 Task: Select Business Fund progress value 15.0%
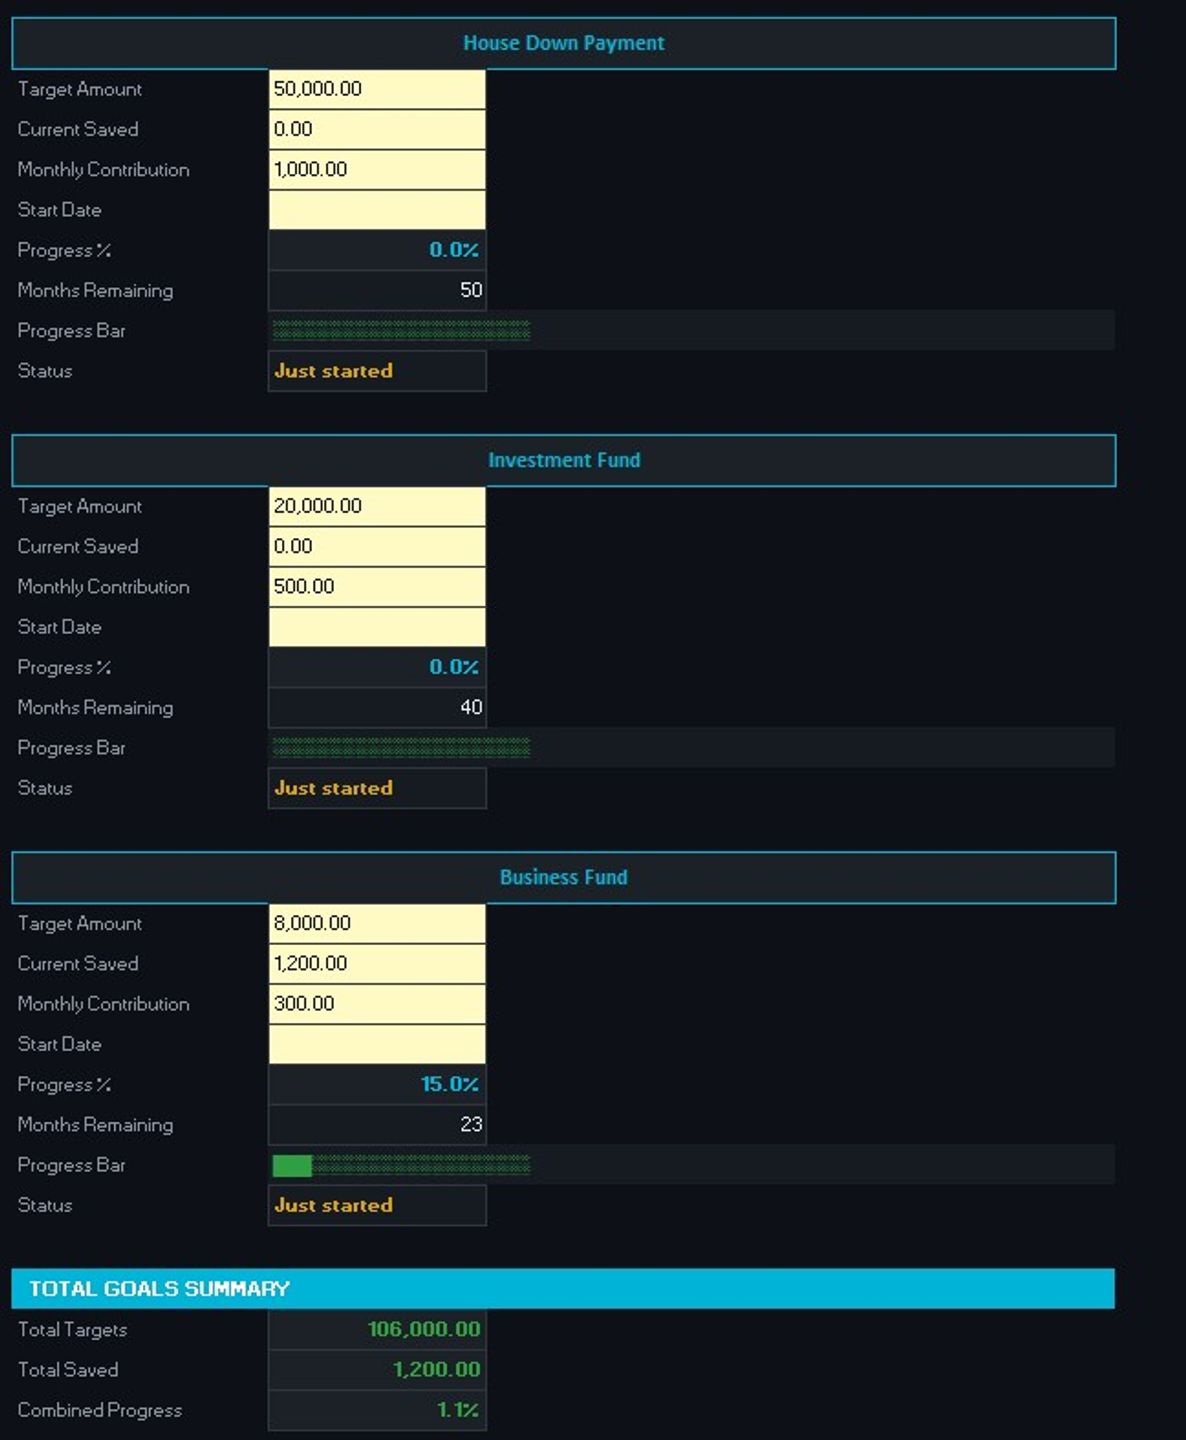(x=377, y=1084)
